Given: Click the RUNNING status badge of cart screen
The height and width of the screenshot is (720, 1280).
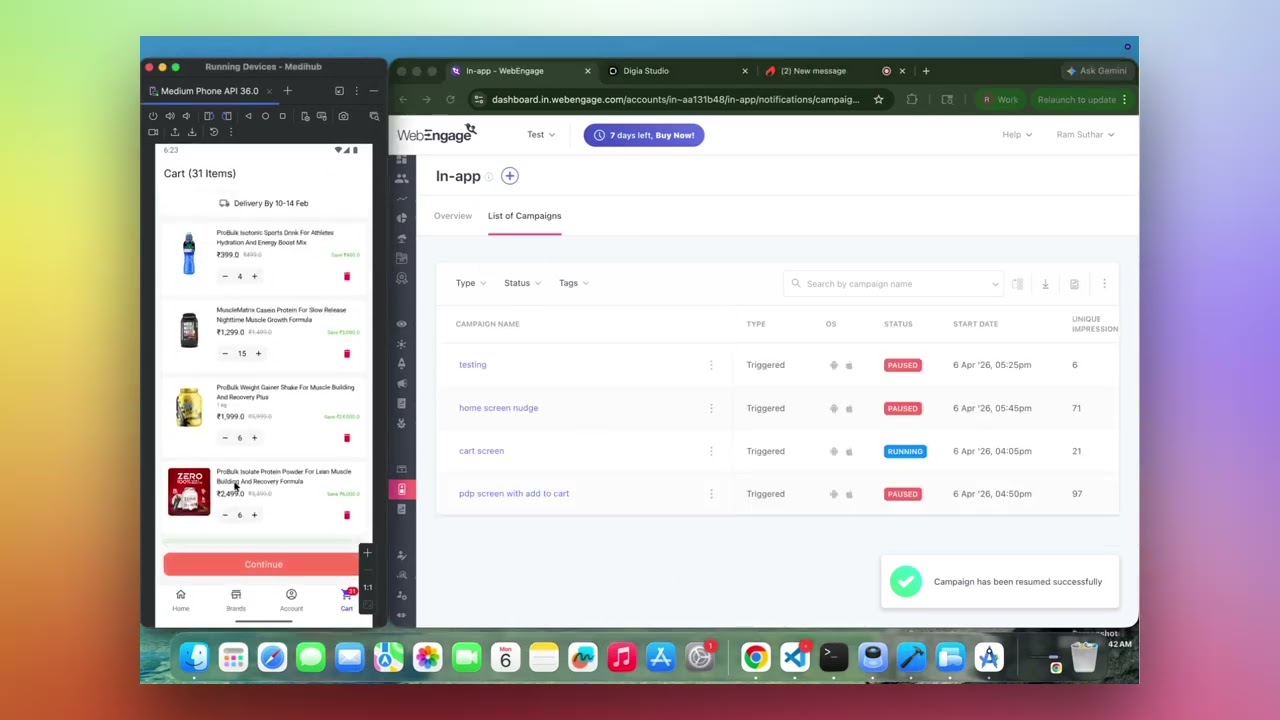Looking at the screenshot, I should pos(905,451).
